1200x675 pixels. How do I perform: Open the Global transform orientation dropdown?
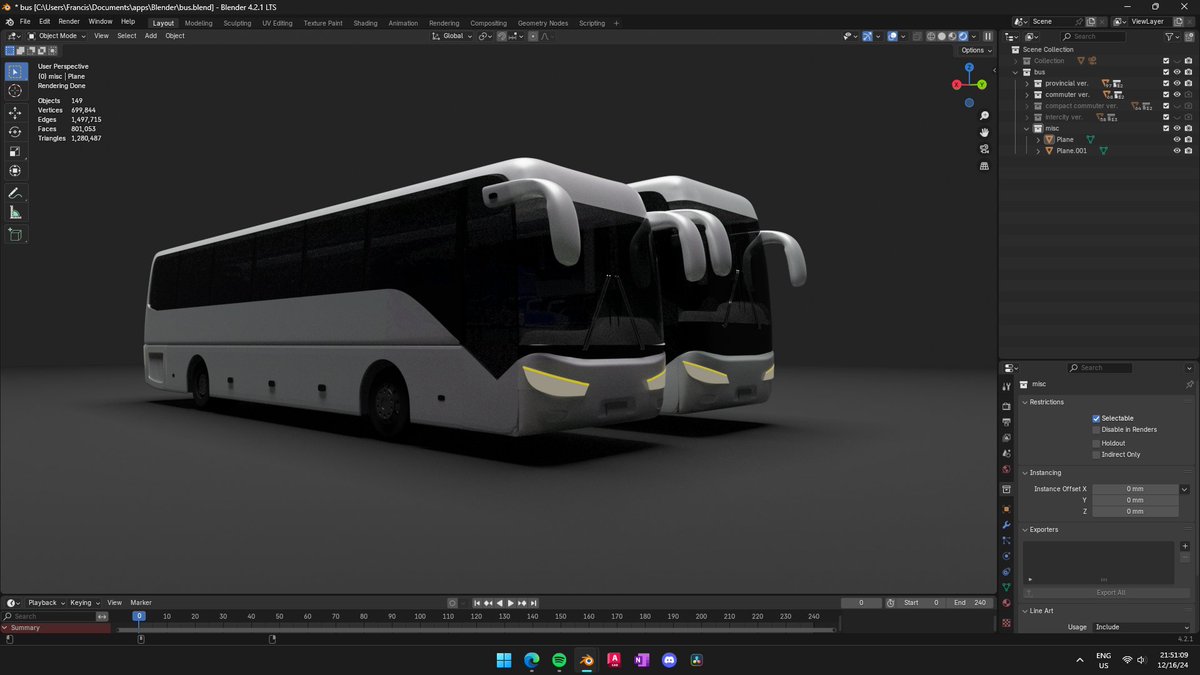[x=452, y=36]
